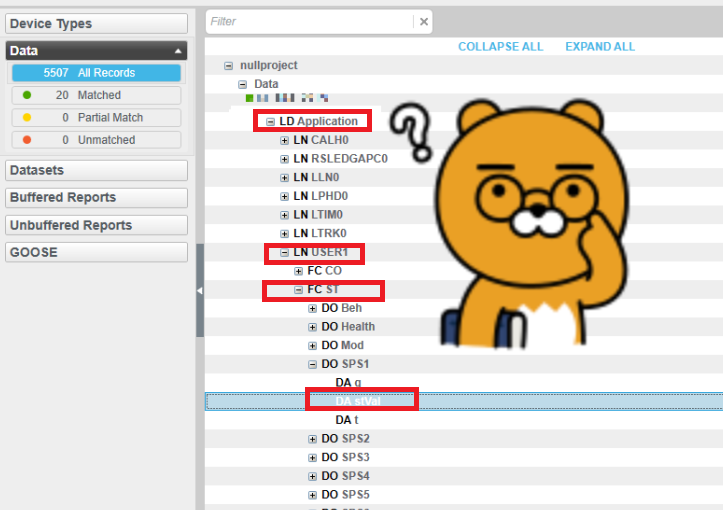Select the 'DA q' tree row
Screen dimensions: 723x510
[464, 383]
